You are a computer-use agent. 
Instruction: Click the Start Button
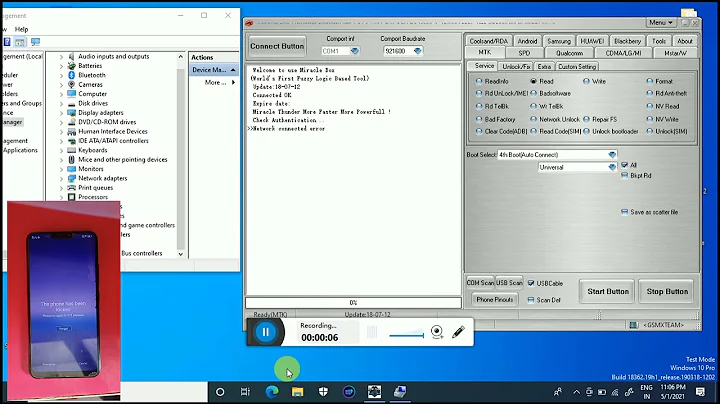point(608,292)
